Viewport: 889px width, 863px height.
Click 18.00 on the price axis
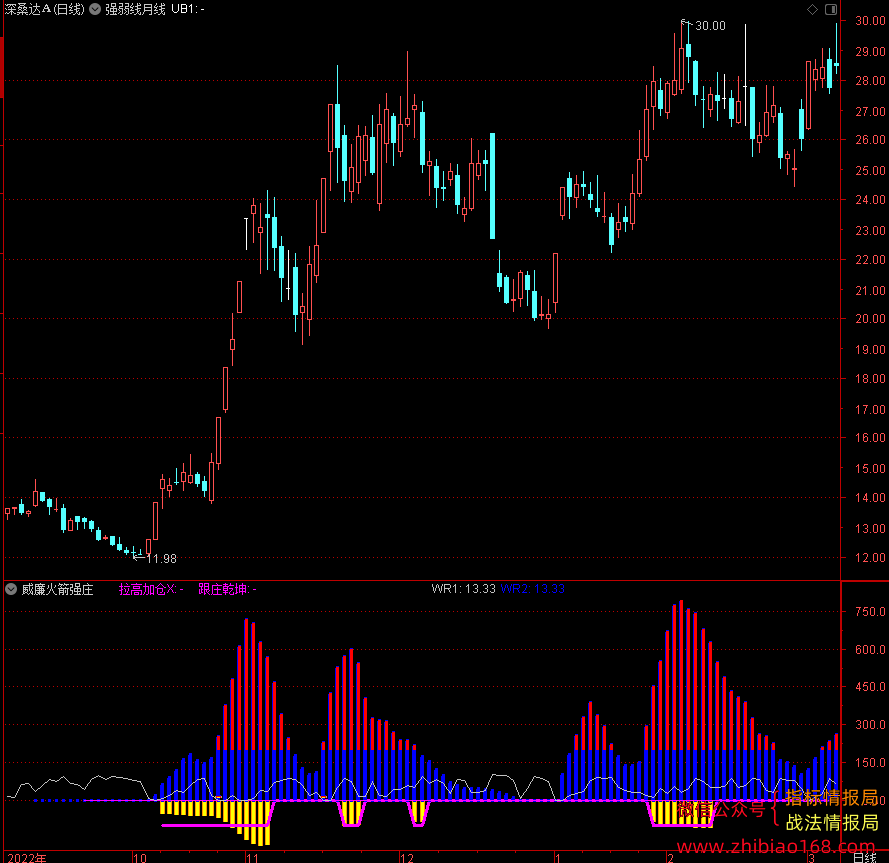coord(870,378)
